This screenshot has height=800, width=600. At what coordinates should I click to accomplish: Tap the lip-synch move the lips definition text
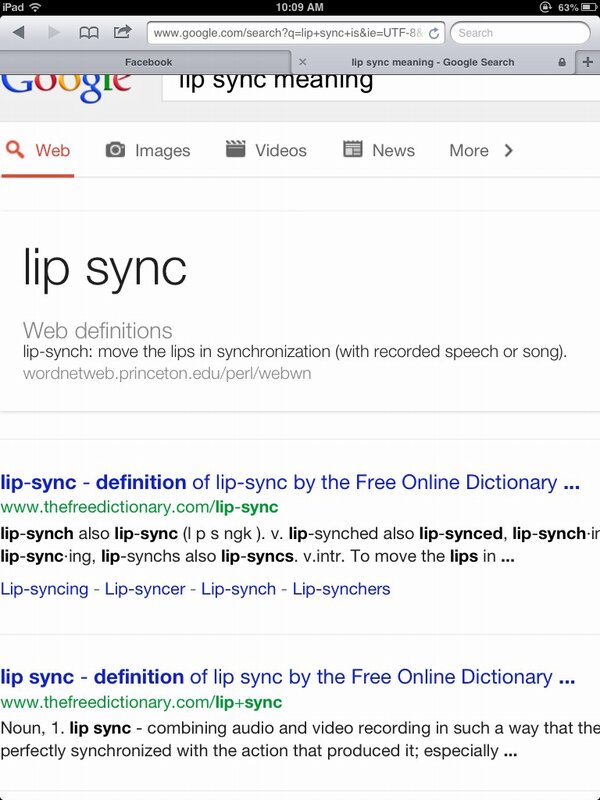point(295,352)
